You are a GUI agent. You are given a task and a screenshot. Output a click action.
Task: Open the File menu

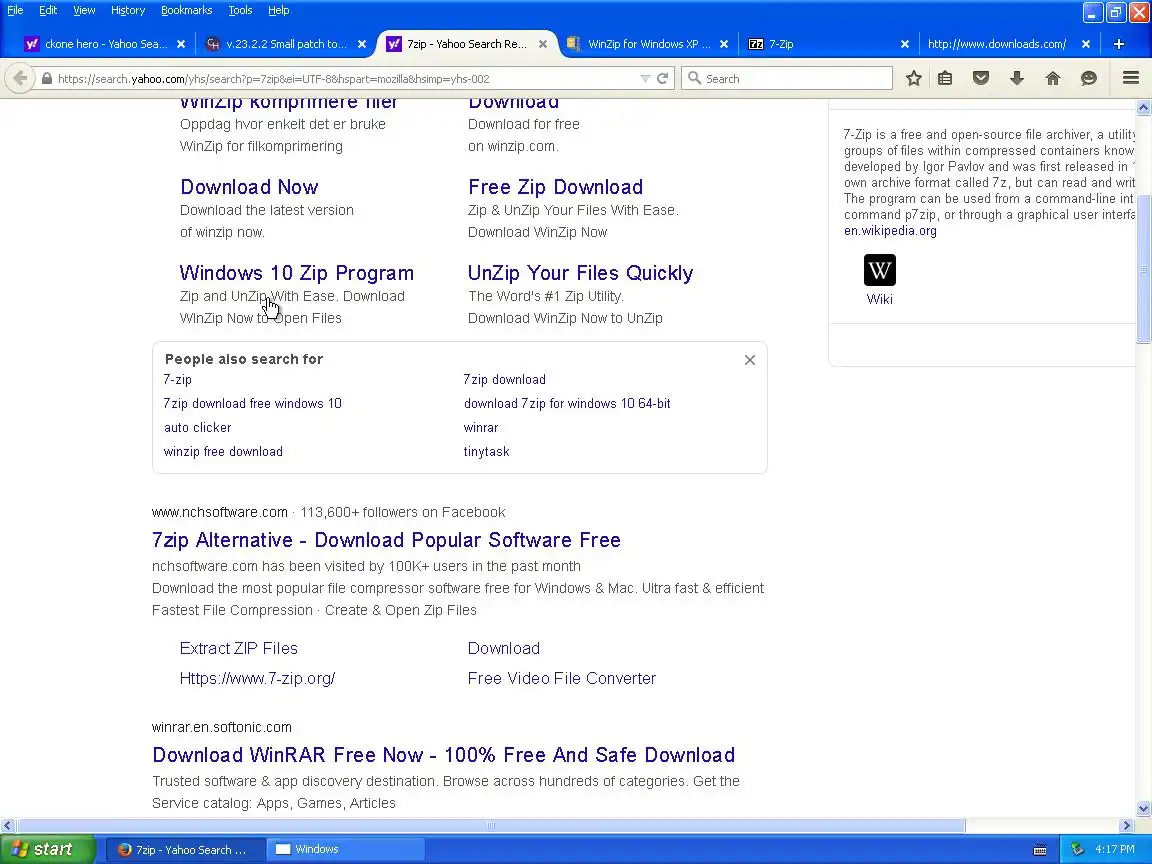click(15, 10)
